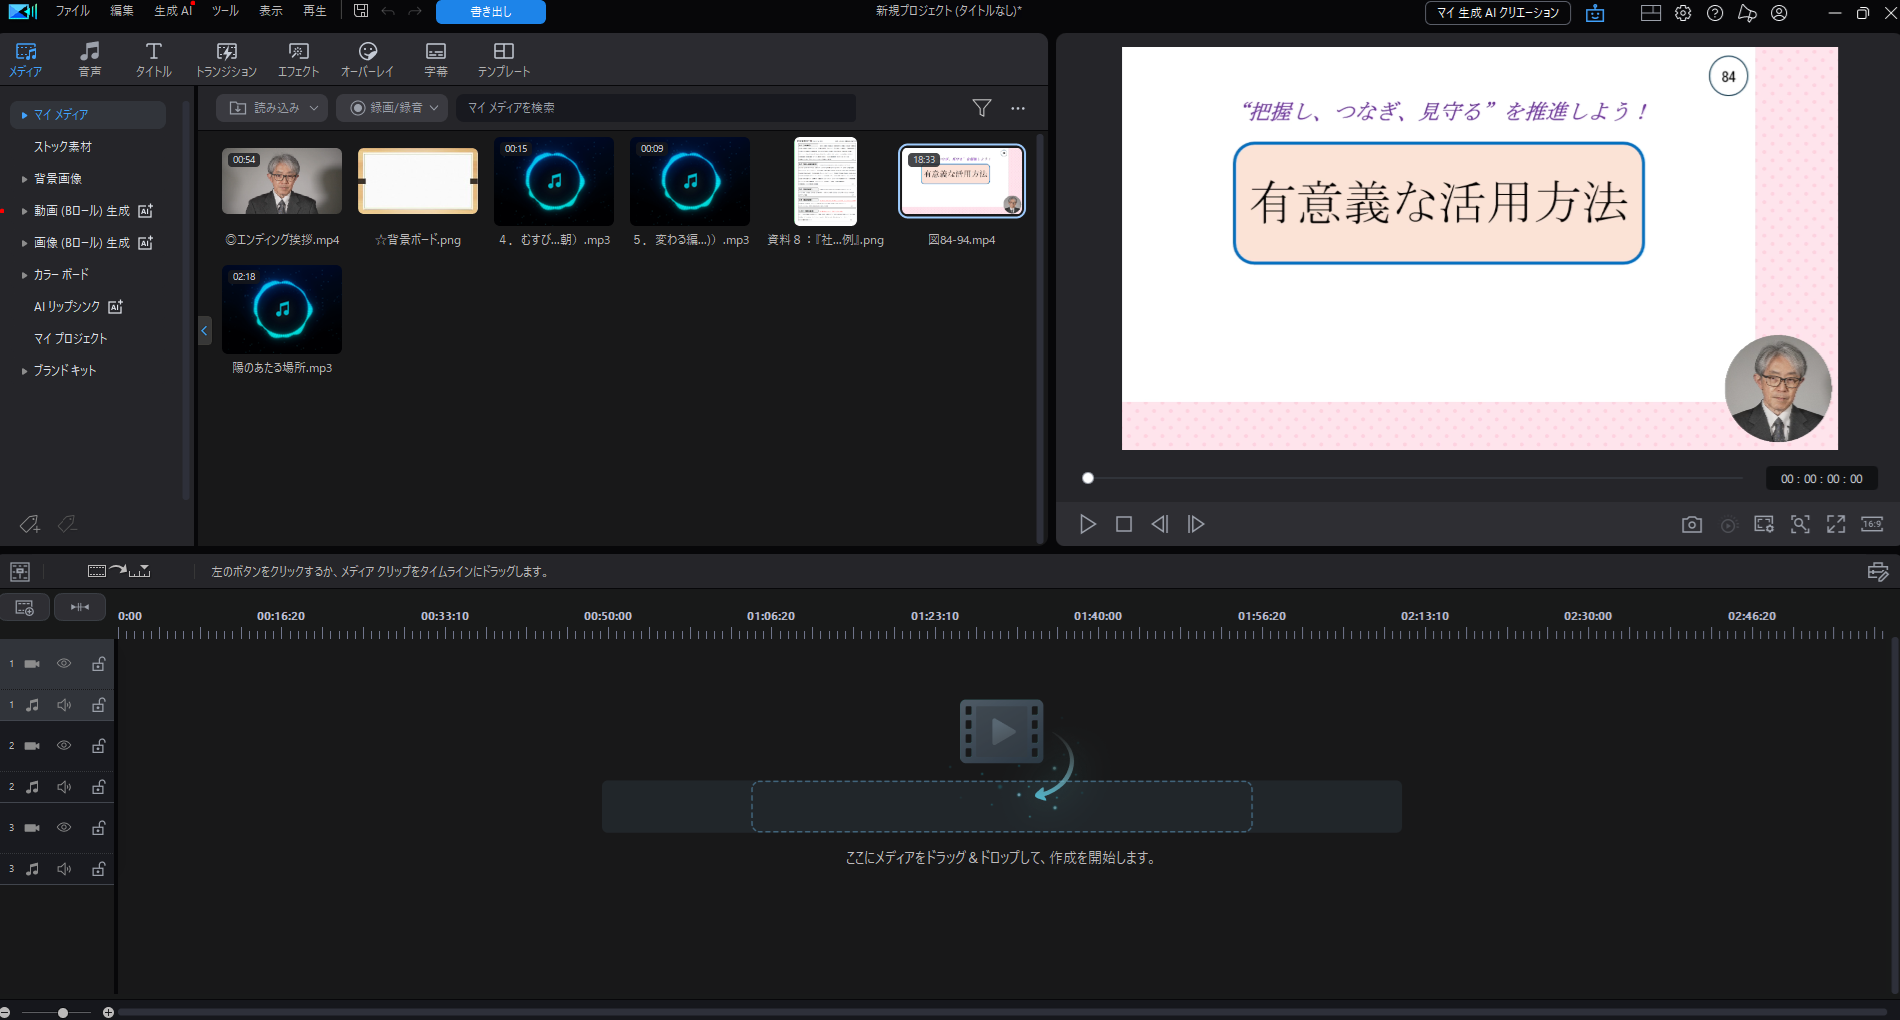The width and height of the screenshot is (1900, 1020).
Task: Click the settings gear icon in title bar
Action: [x=1683, y=13]
